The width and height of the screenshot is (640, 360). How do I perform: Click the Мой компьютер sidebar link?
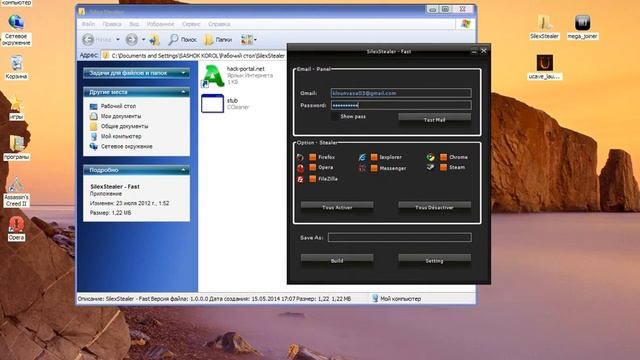121,136
